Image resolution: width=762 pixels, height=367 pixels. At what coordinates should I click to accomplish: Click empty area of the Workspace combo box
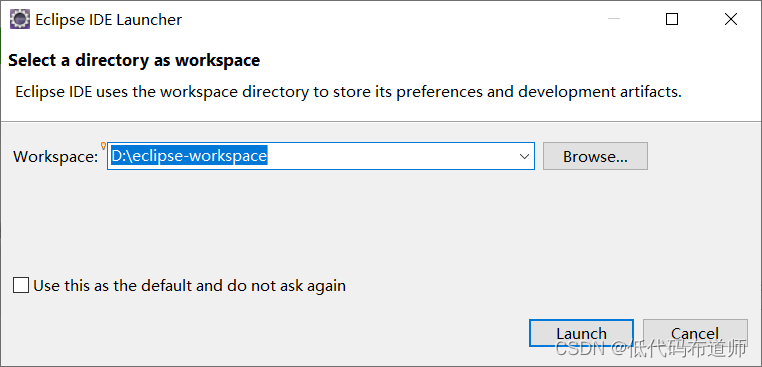389,156
